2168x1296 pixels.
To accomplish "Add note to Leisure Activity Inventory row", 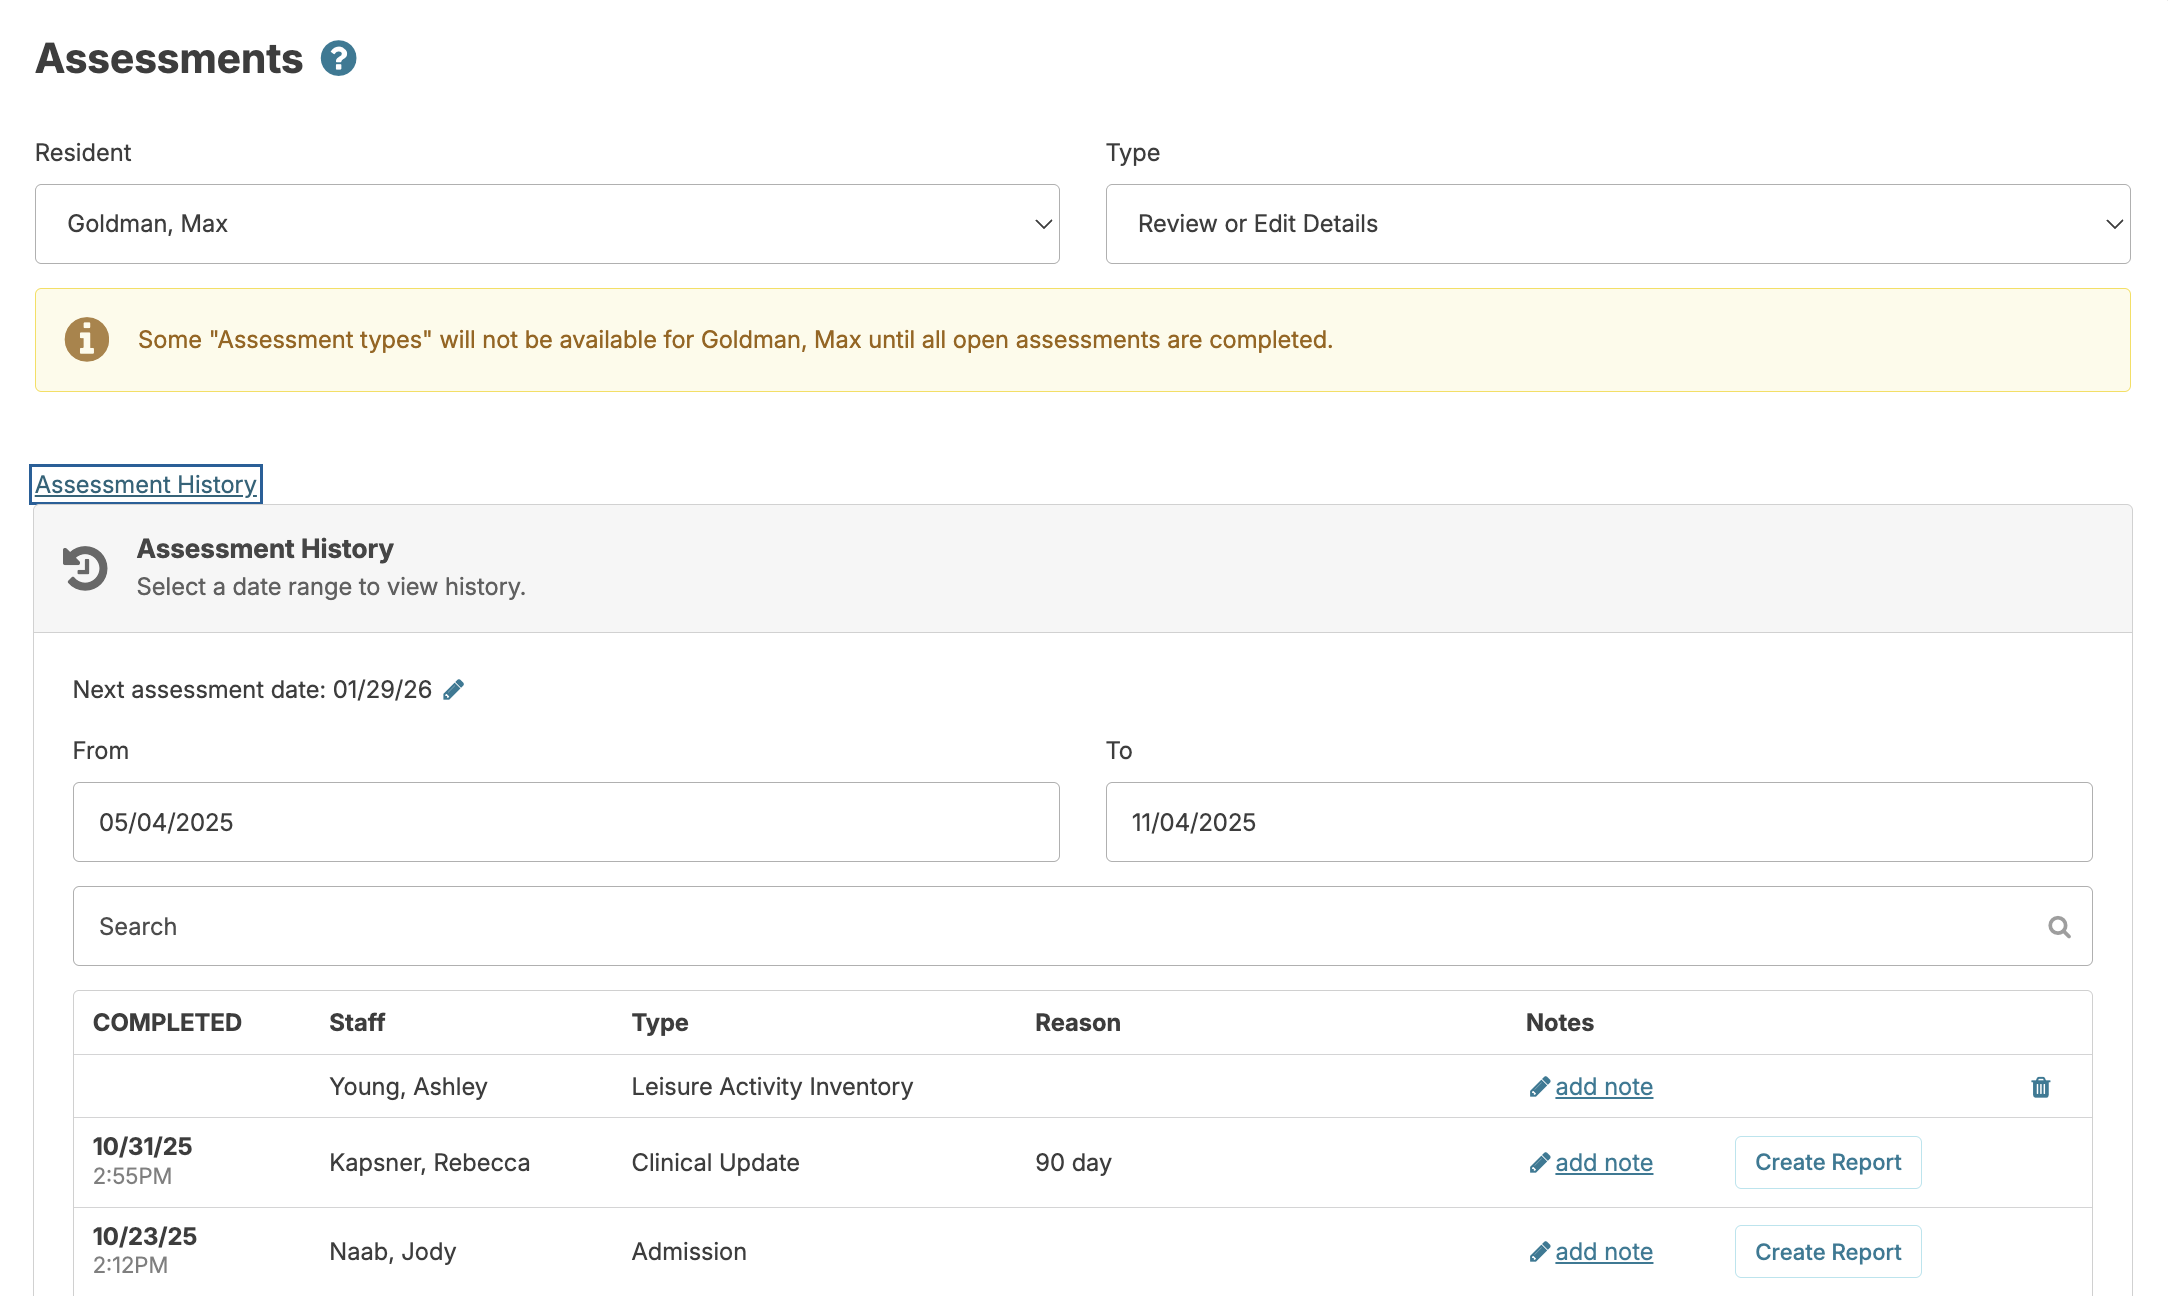I will pos(1603,1087).
